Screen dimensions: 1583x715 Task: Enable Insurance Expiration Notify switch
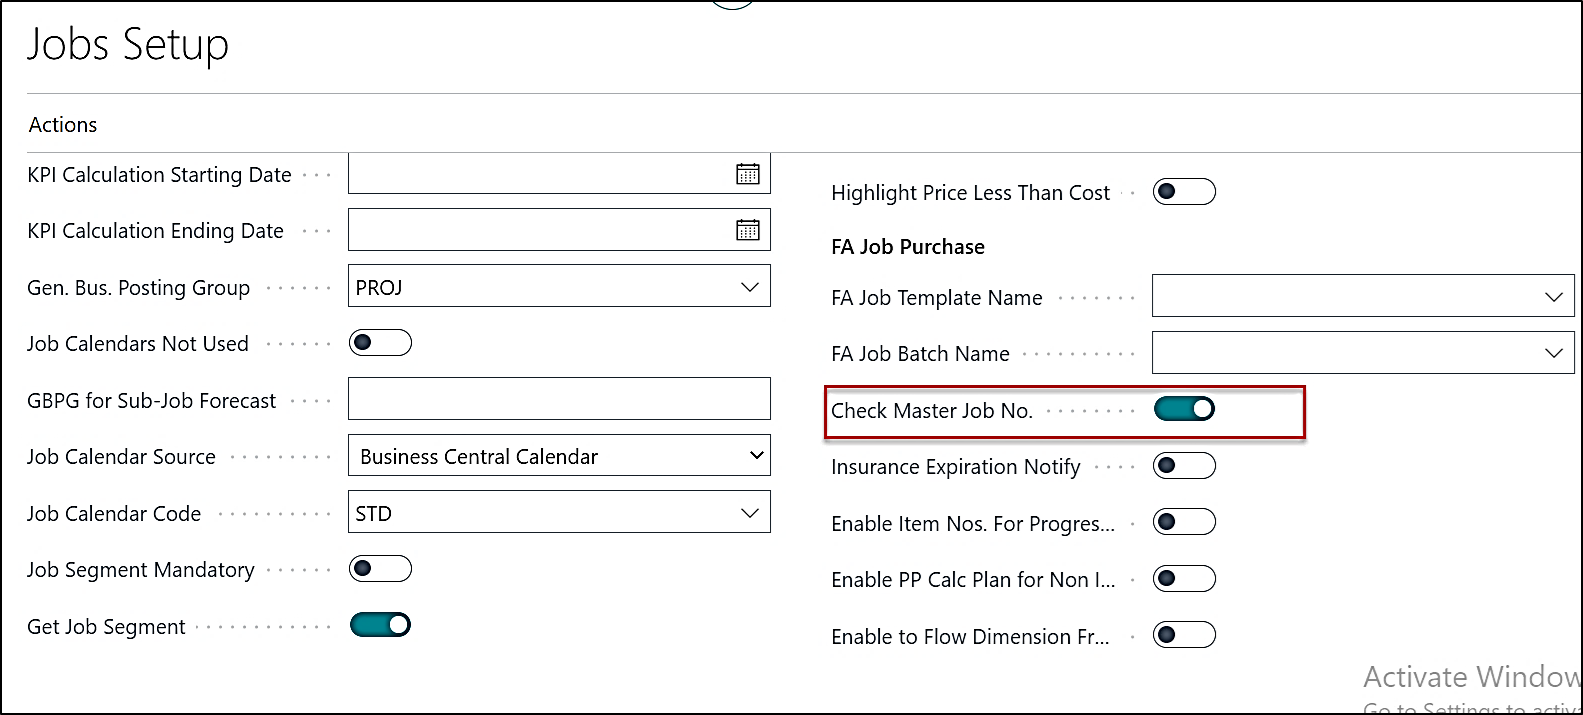[x=1184, y=466]
